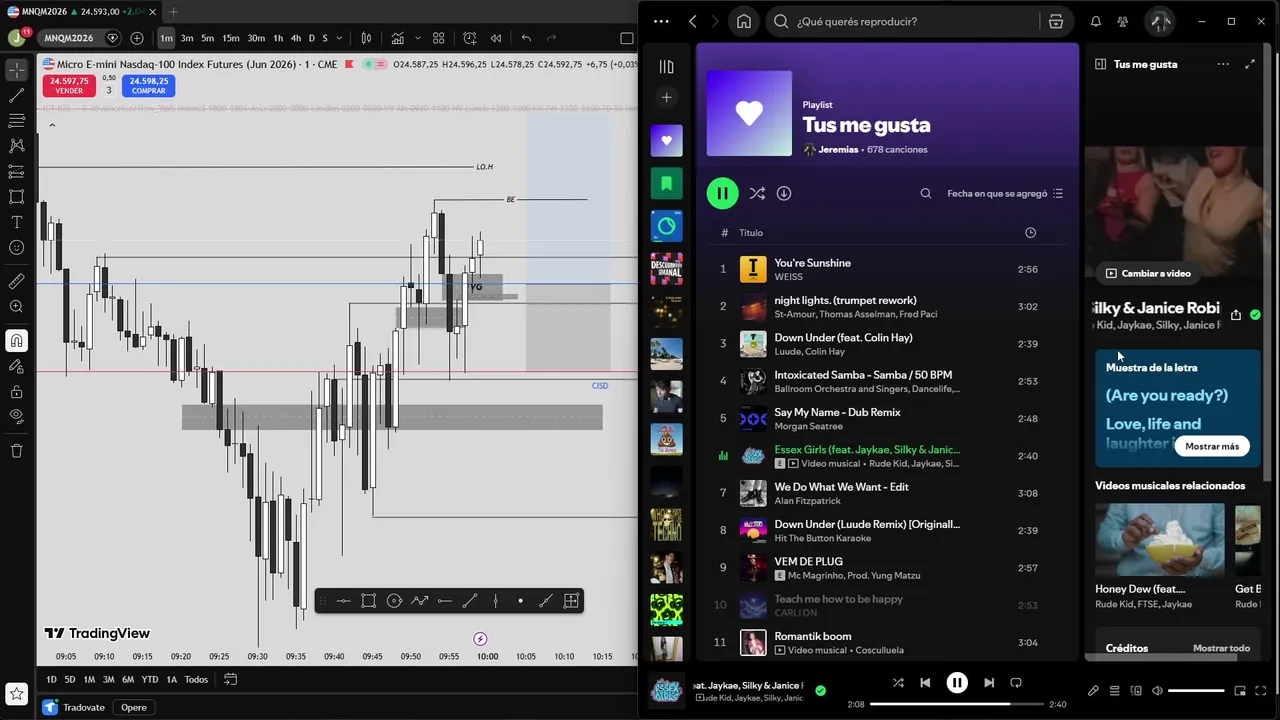Switch to the 15m timeframe
Image resolution: width=1280 pixels, height=720 pixels.
pos(230,38)
